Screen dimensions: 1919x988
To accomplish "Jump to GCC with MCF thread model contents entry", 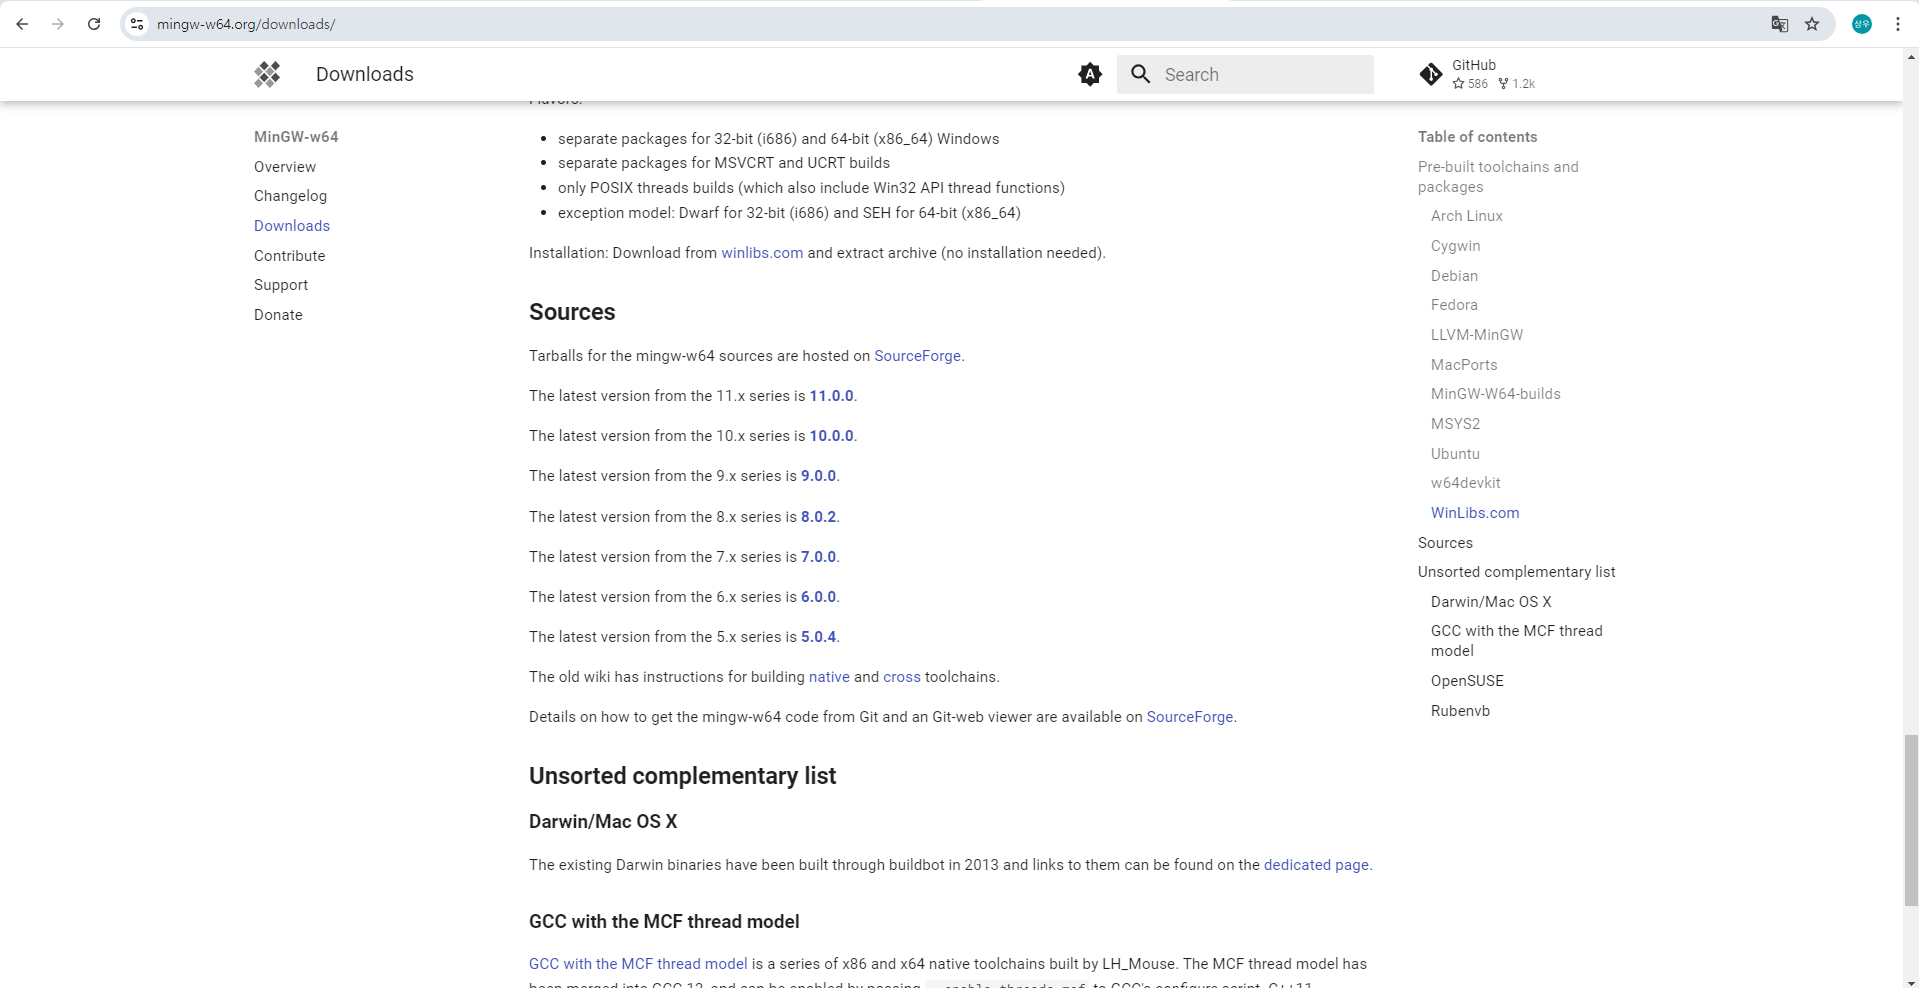I will click(x=1516, y=641).
